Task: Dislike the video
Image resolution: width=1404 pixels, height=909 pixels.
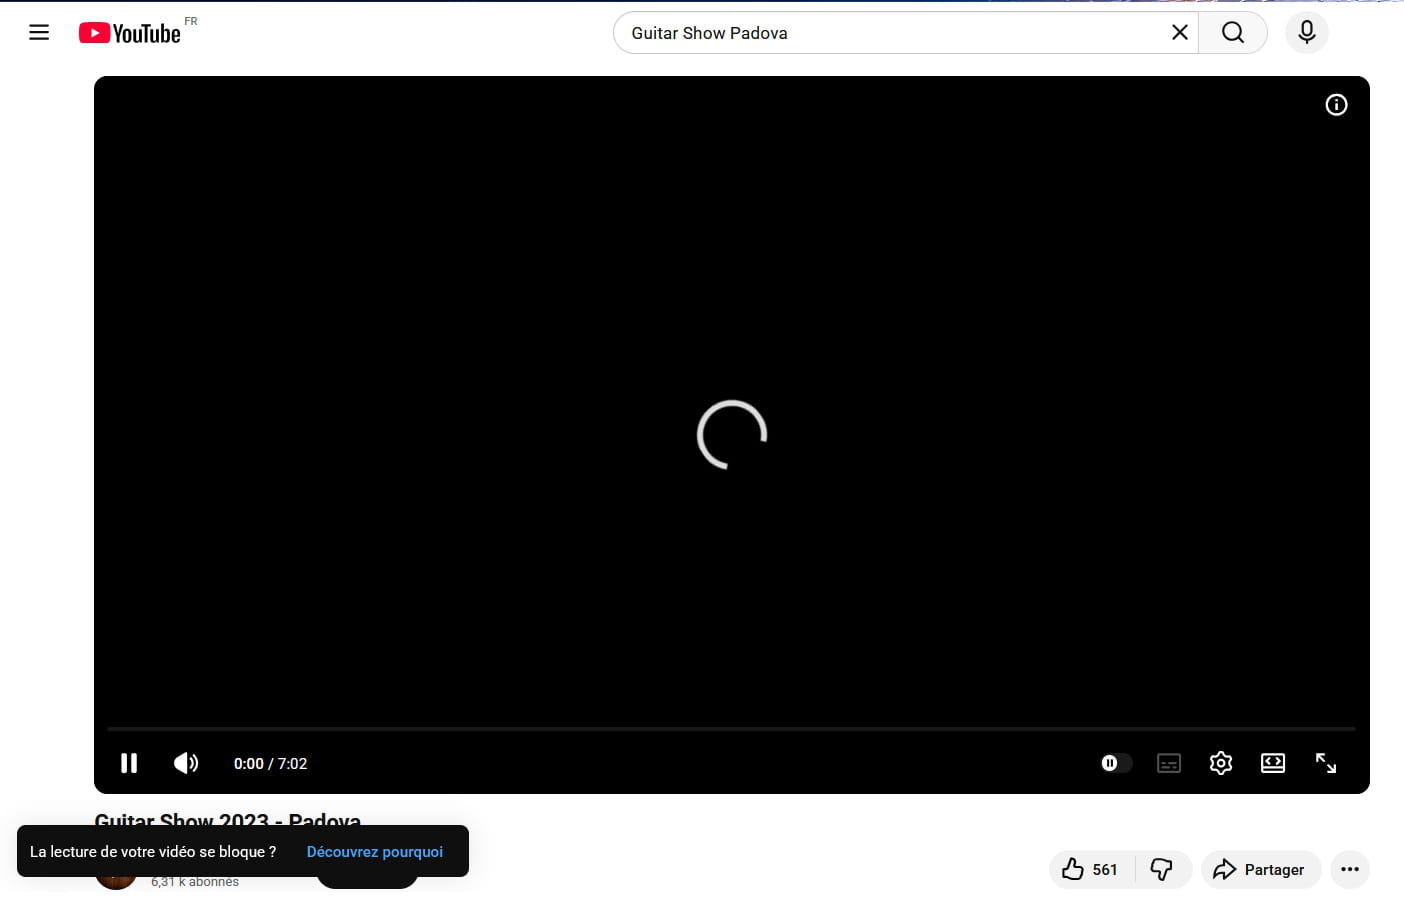Action: click(x=1162, y=869)
